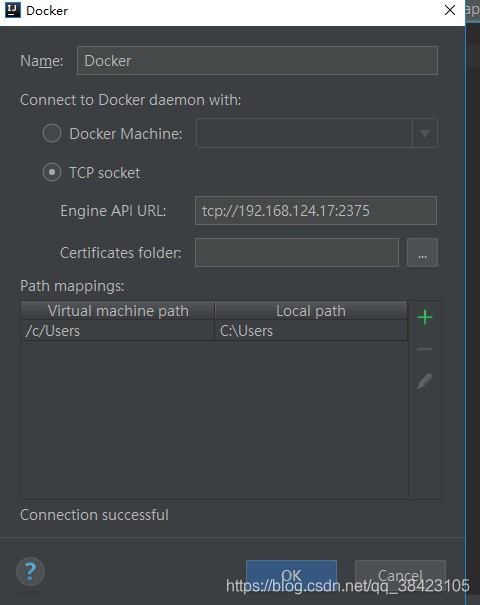Click the empty Certificates folder field
The width and height of the screenshot is (480, 605).
click(x=297, y=253)
